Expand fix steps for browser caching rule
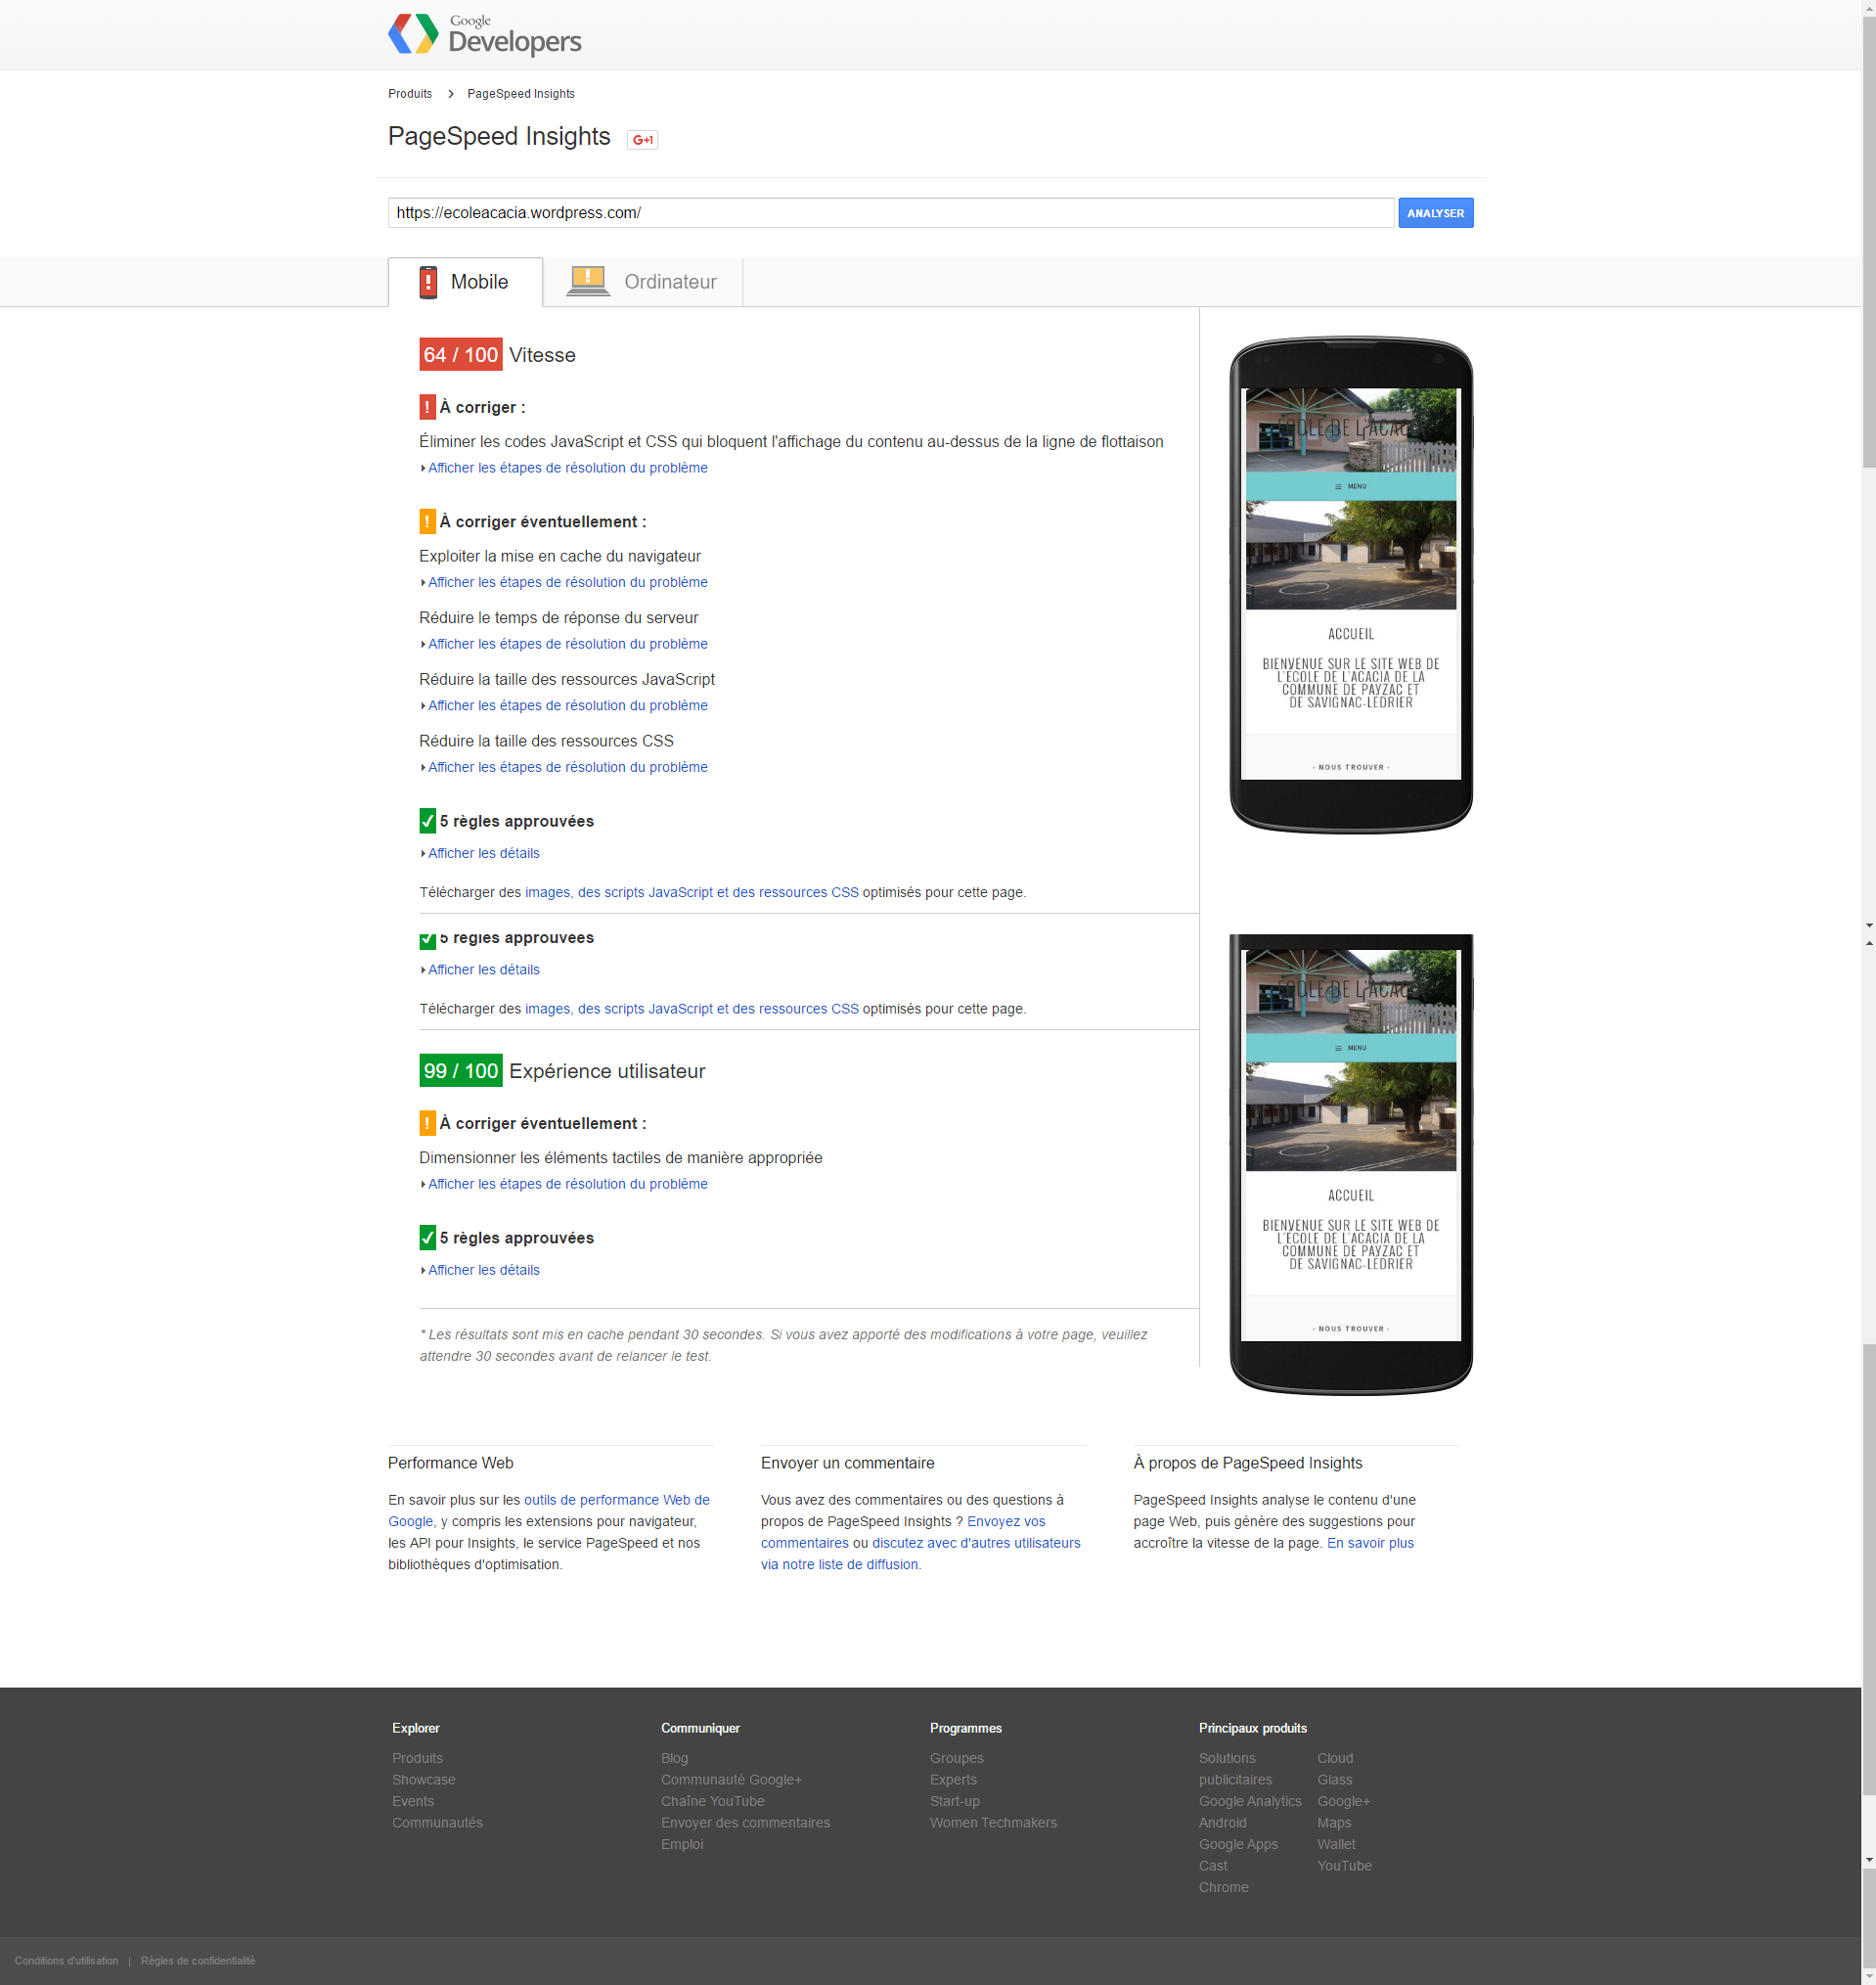Image resolution: width=1876 pixels, height=1985 pixels. coord(567,582)
